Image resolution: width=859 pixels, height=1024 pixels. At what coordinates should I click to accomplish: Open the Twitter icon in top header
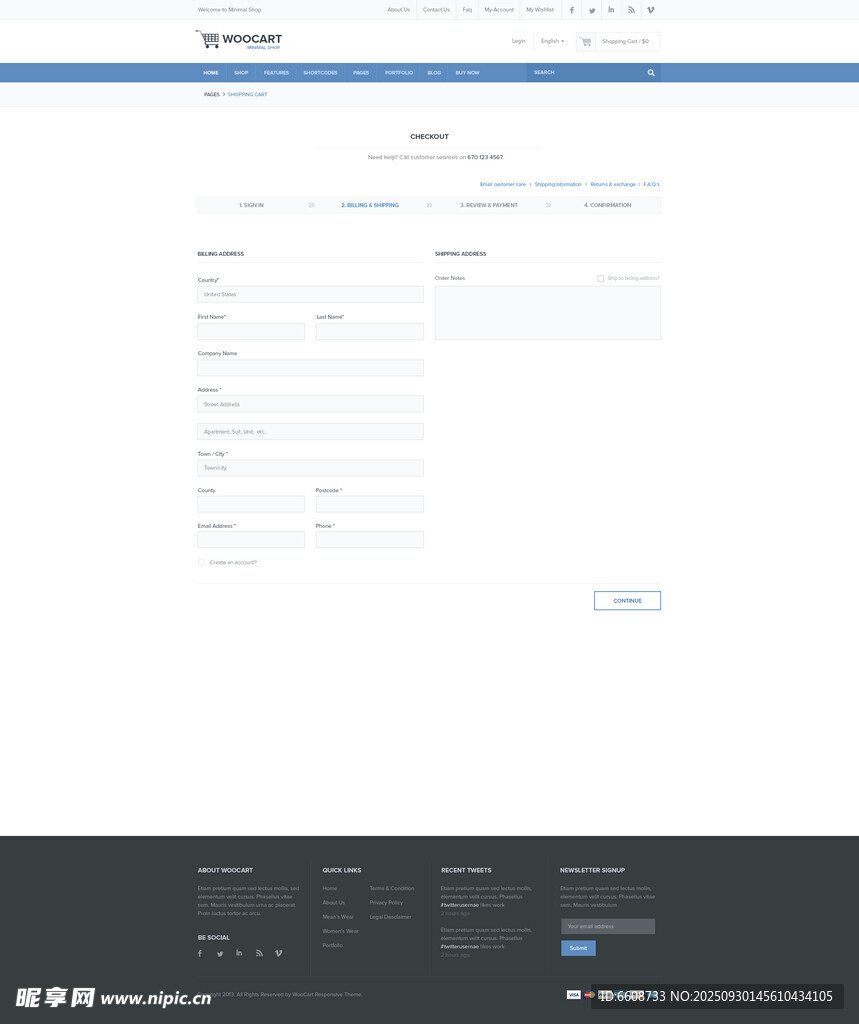tap(592, 10)
